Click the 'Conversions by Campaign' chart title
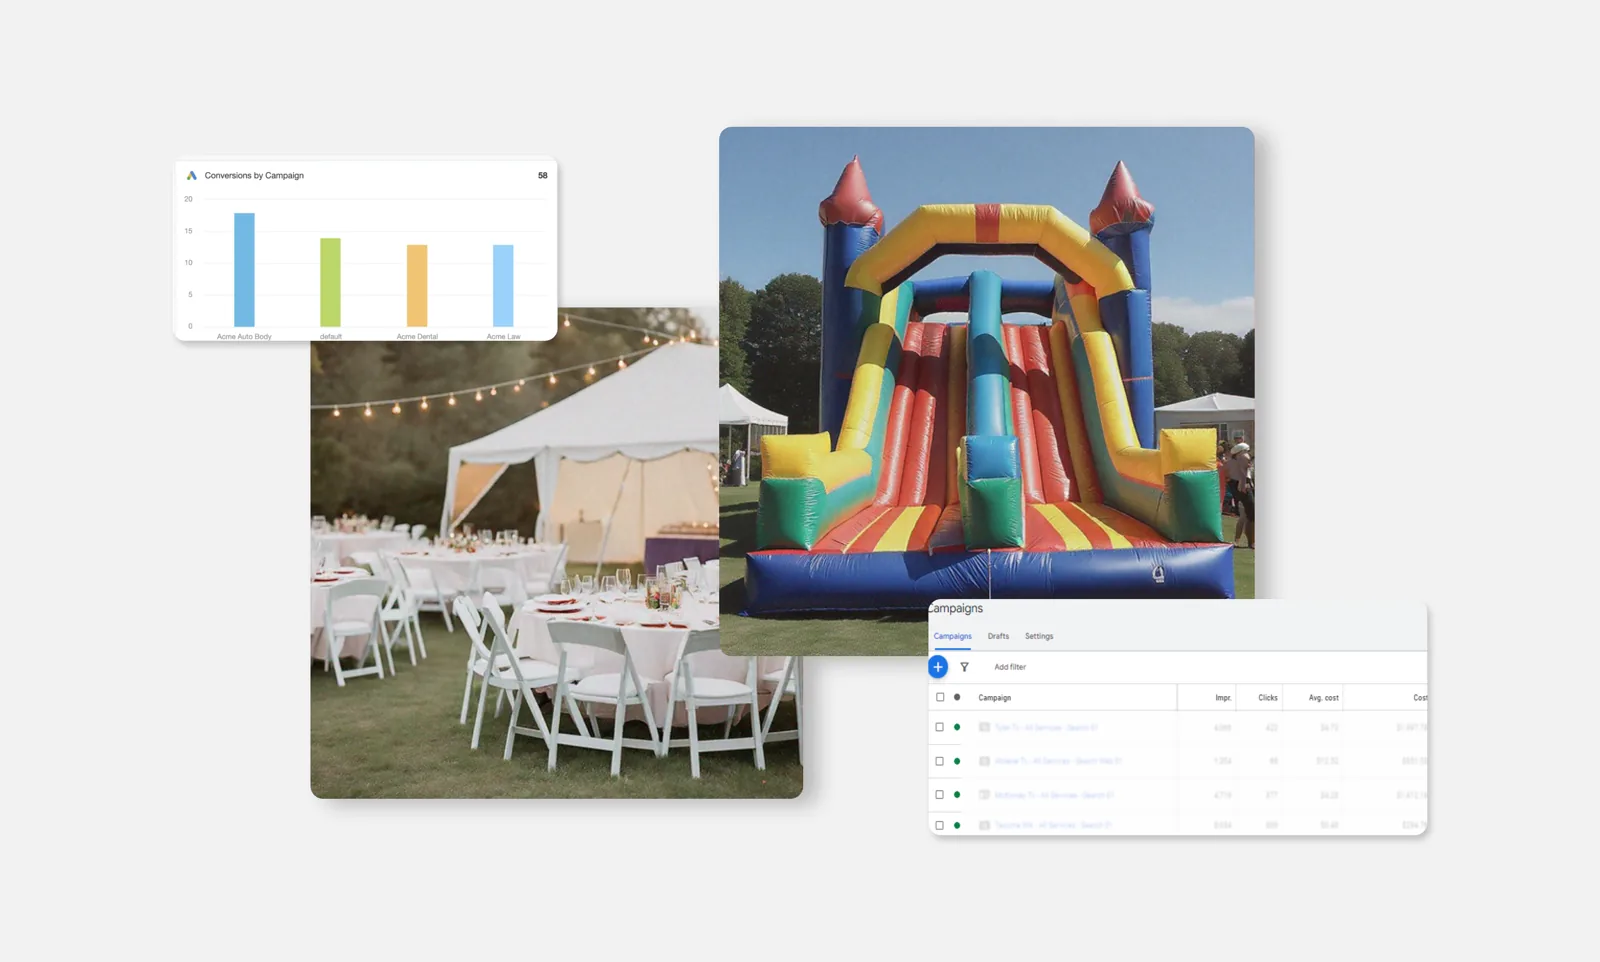This screenshot has height=962, width=1600. coord(254,175)
